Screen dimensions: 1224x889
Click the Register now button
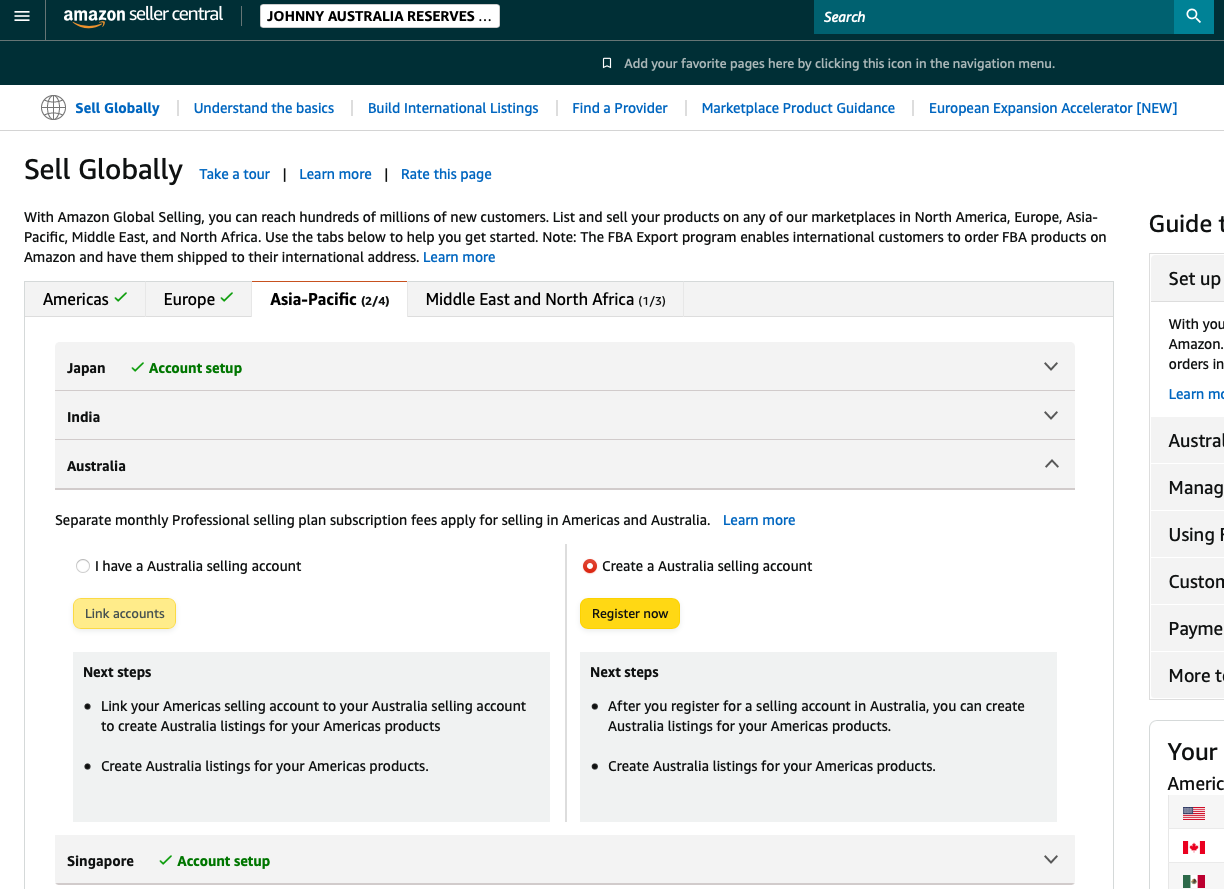(x=630, y=614)
